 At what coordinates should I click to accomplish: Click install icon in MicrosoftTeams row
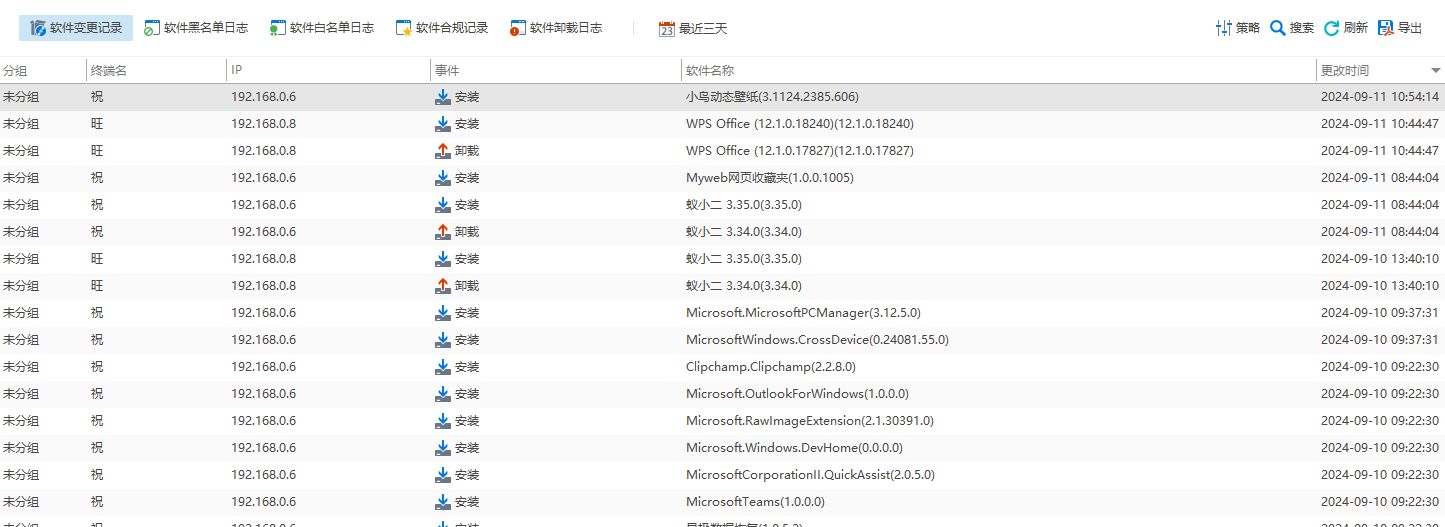point(443,502)
